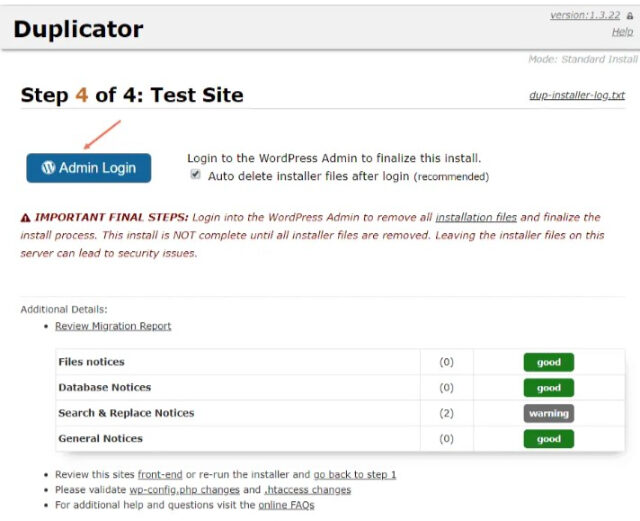The height and width of the screenshot is (521, 640).
Task: Select the Files notices row label
Action: coord(91,362)
